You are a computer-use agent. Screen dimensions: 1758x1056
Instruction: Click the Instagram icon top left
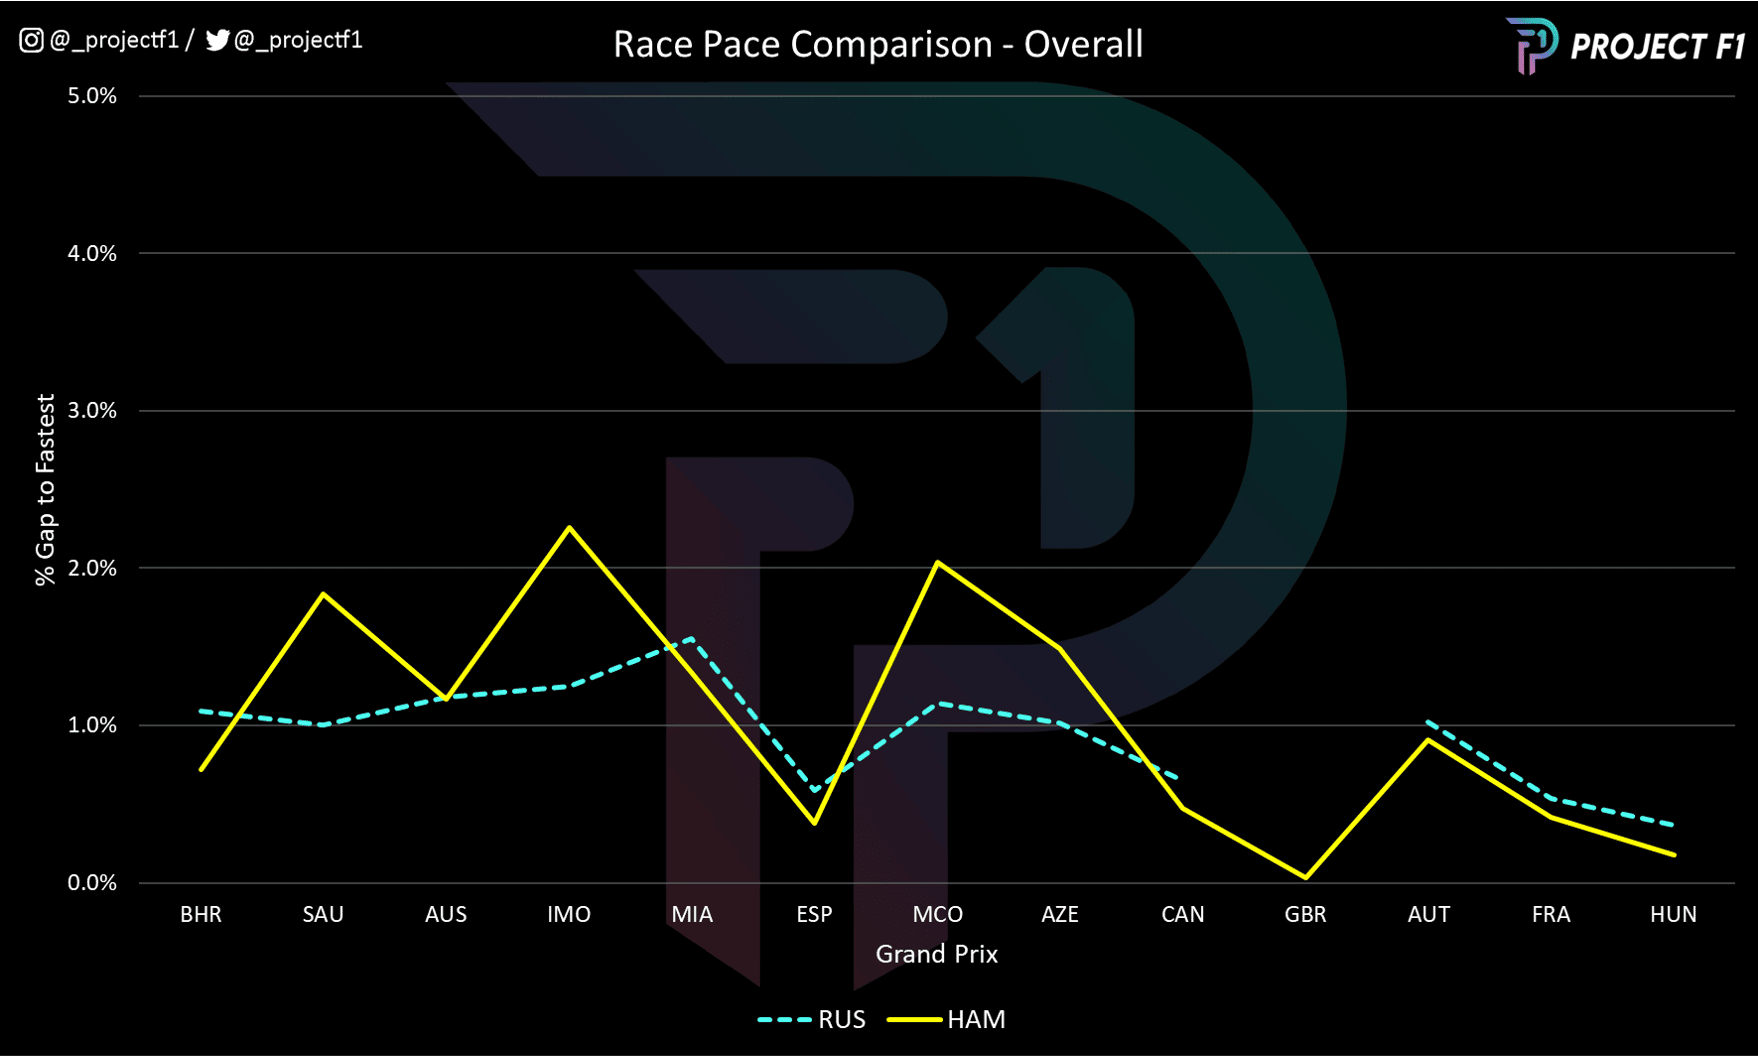[30, 42]
